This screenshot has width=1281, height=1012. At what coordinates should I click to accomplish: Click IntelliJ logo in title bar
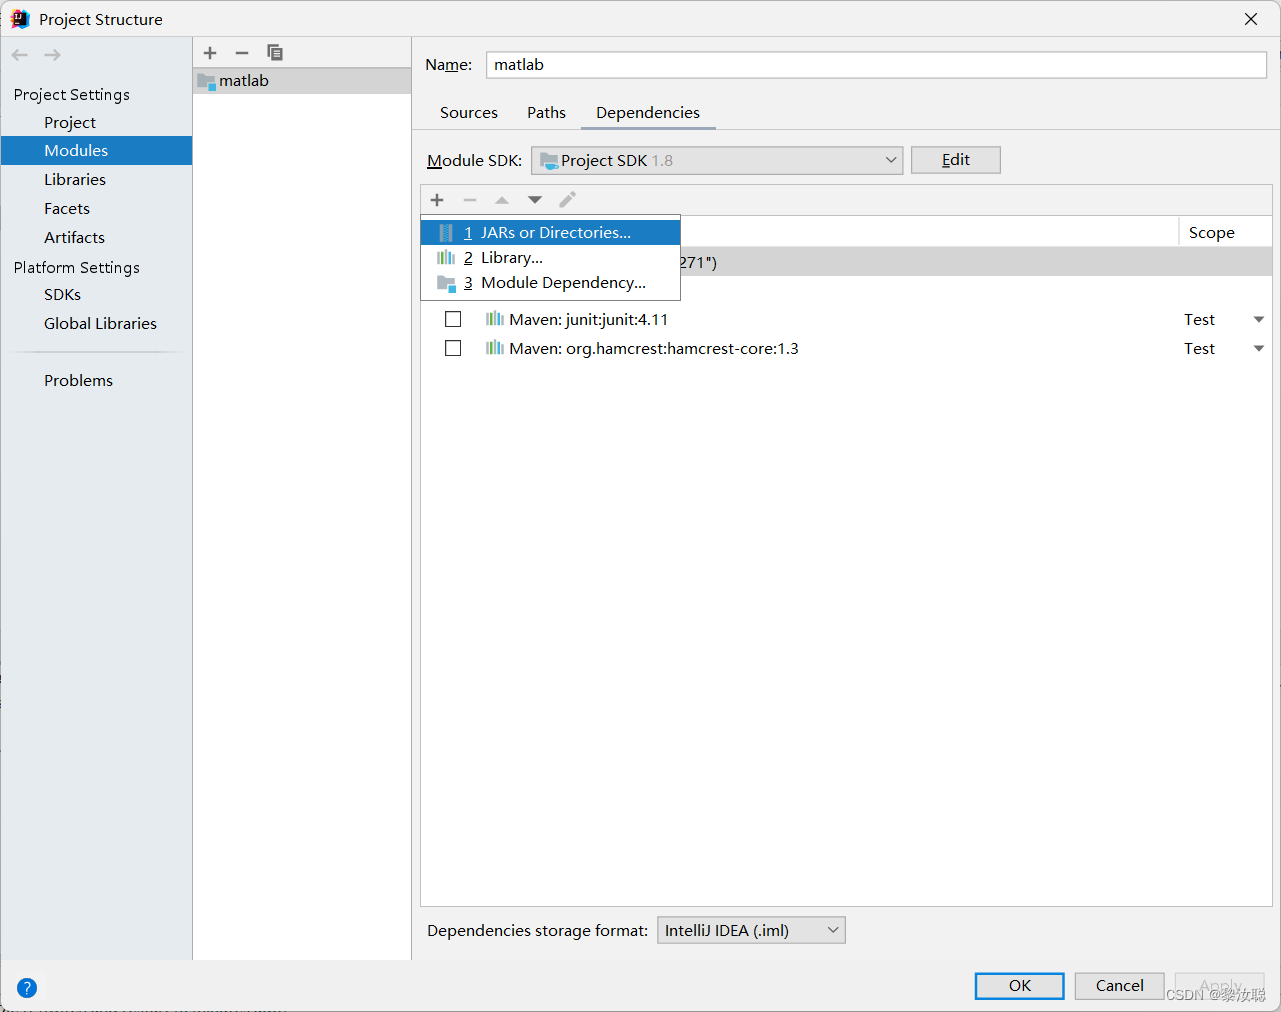click(20, 19)
